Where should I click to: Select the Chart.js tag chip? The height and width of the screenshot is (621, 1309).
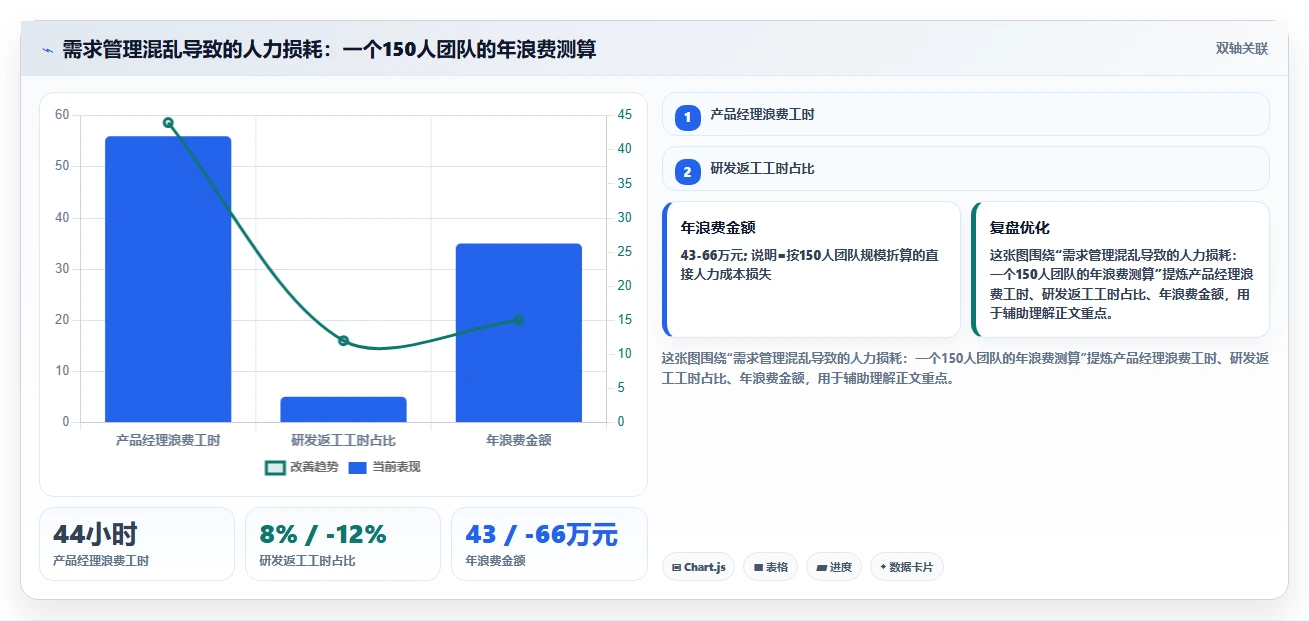698,567
